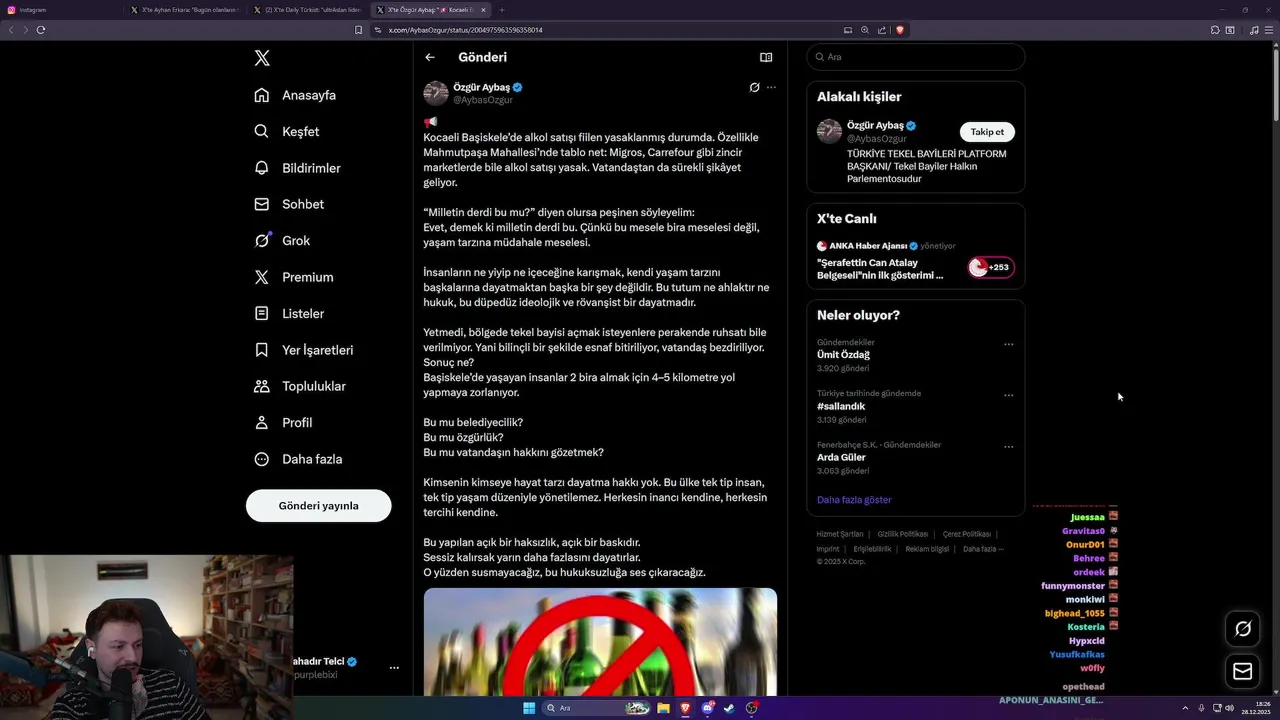Open more options for Ümit Özdağ trend
Image resolution: width=1280 pixels, height=720 pixels.
point(1008,344)
